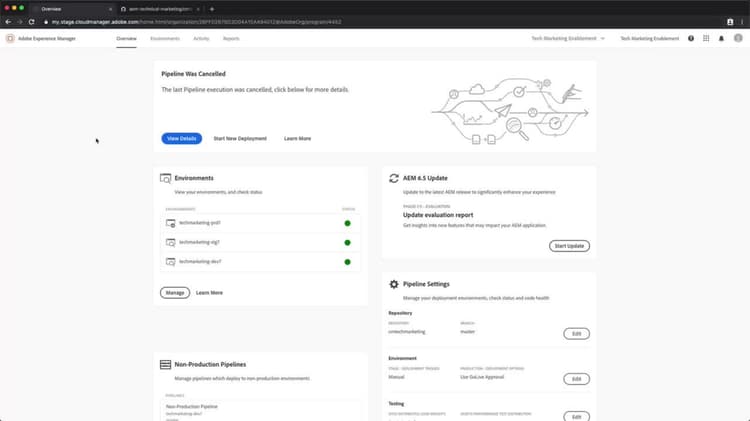Click the browser profile icon
Image resolution: width=750 pixels, height=421 pixels.
pyautogui.click(x=730, y=22)
